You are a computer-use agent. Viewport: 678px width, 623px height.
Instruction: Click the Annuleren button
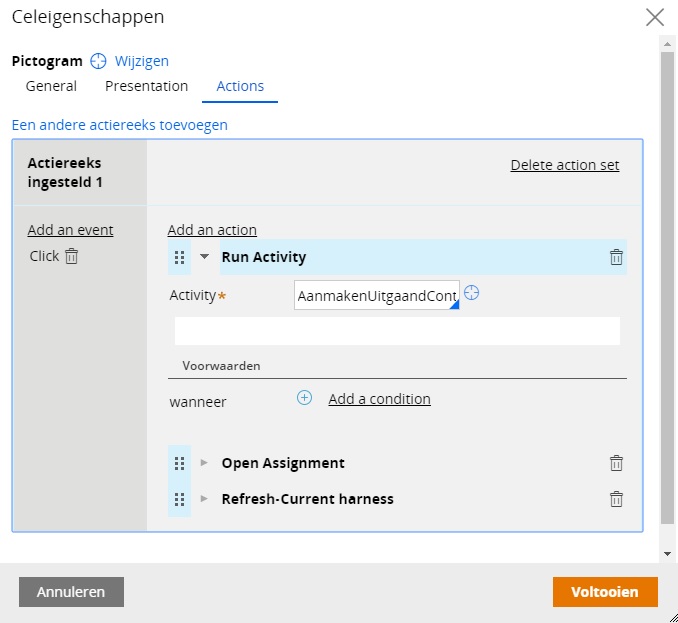tap(71, 592)
